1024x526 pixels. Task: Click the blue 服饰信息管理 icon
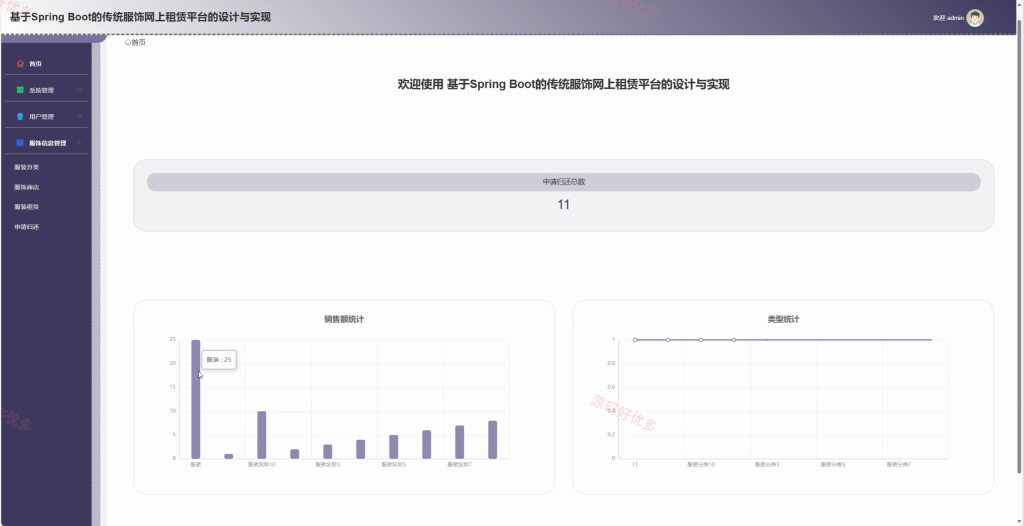point(20,142)
